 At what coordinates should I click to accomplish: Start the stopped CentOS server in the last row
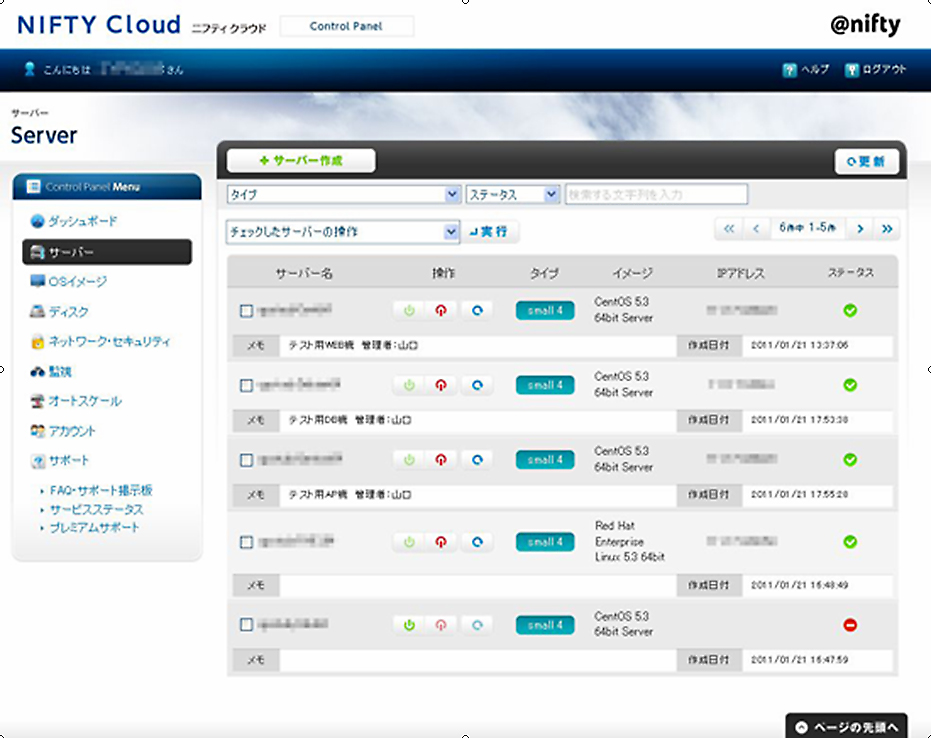(x=408, y=625)
